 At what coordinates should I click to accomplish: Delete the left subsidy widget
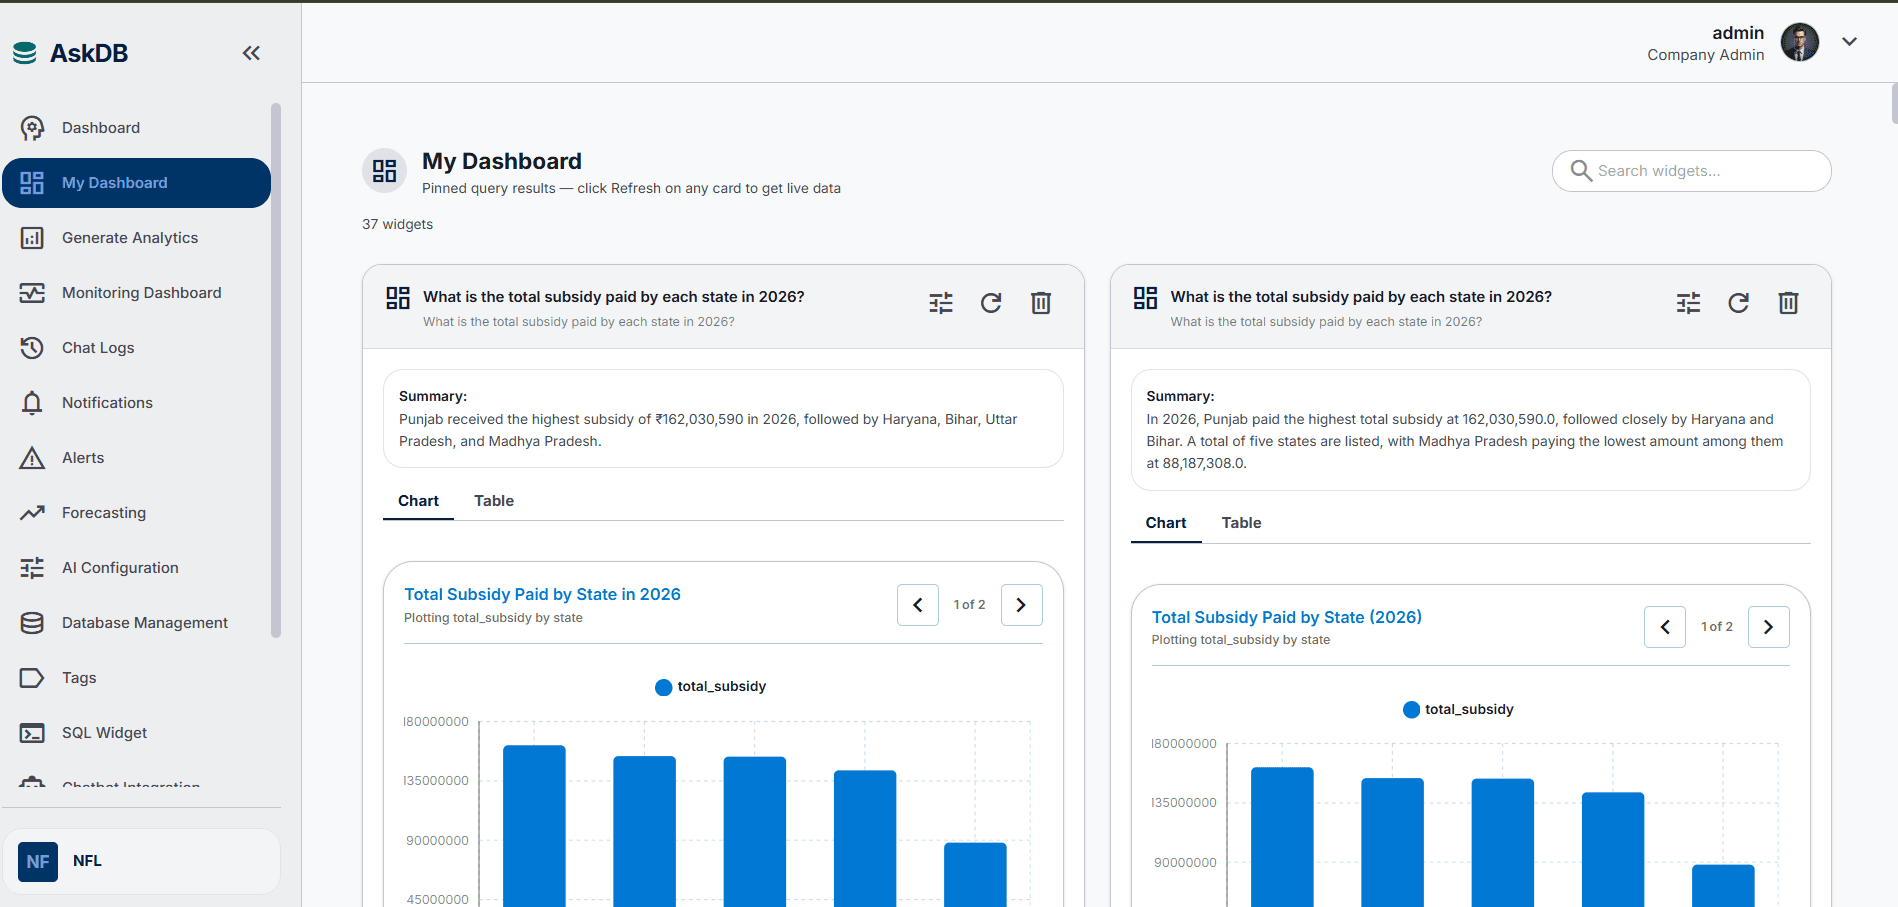coord(1041,303)
